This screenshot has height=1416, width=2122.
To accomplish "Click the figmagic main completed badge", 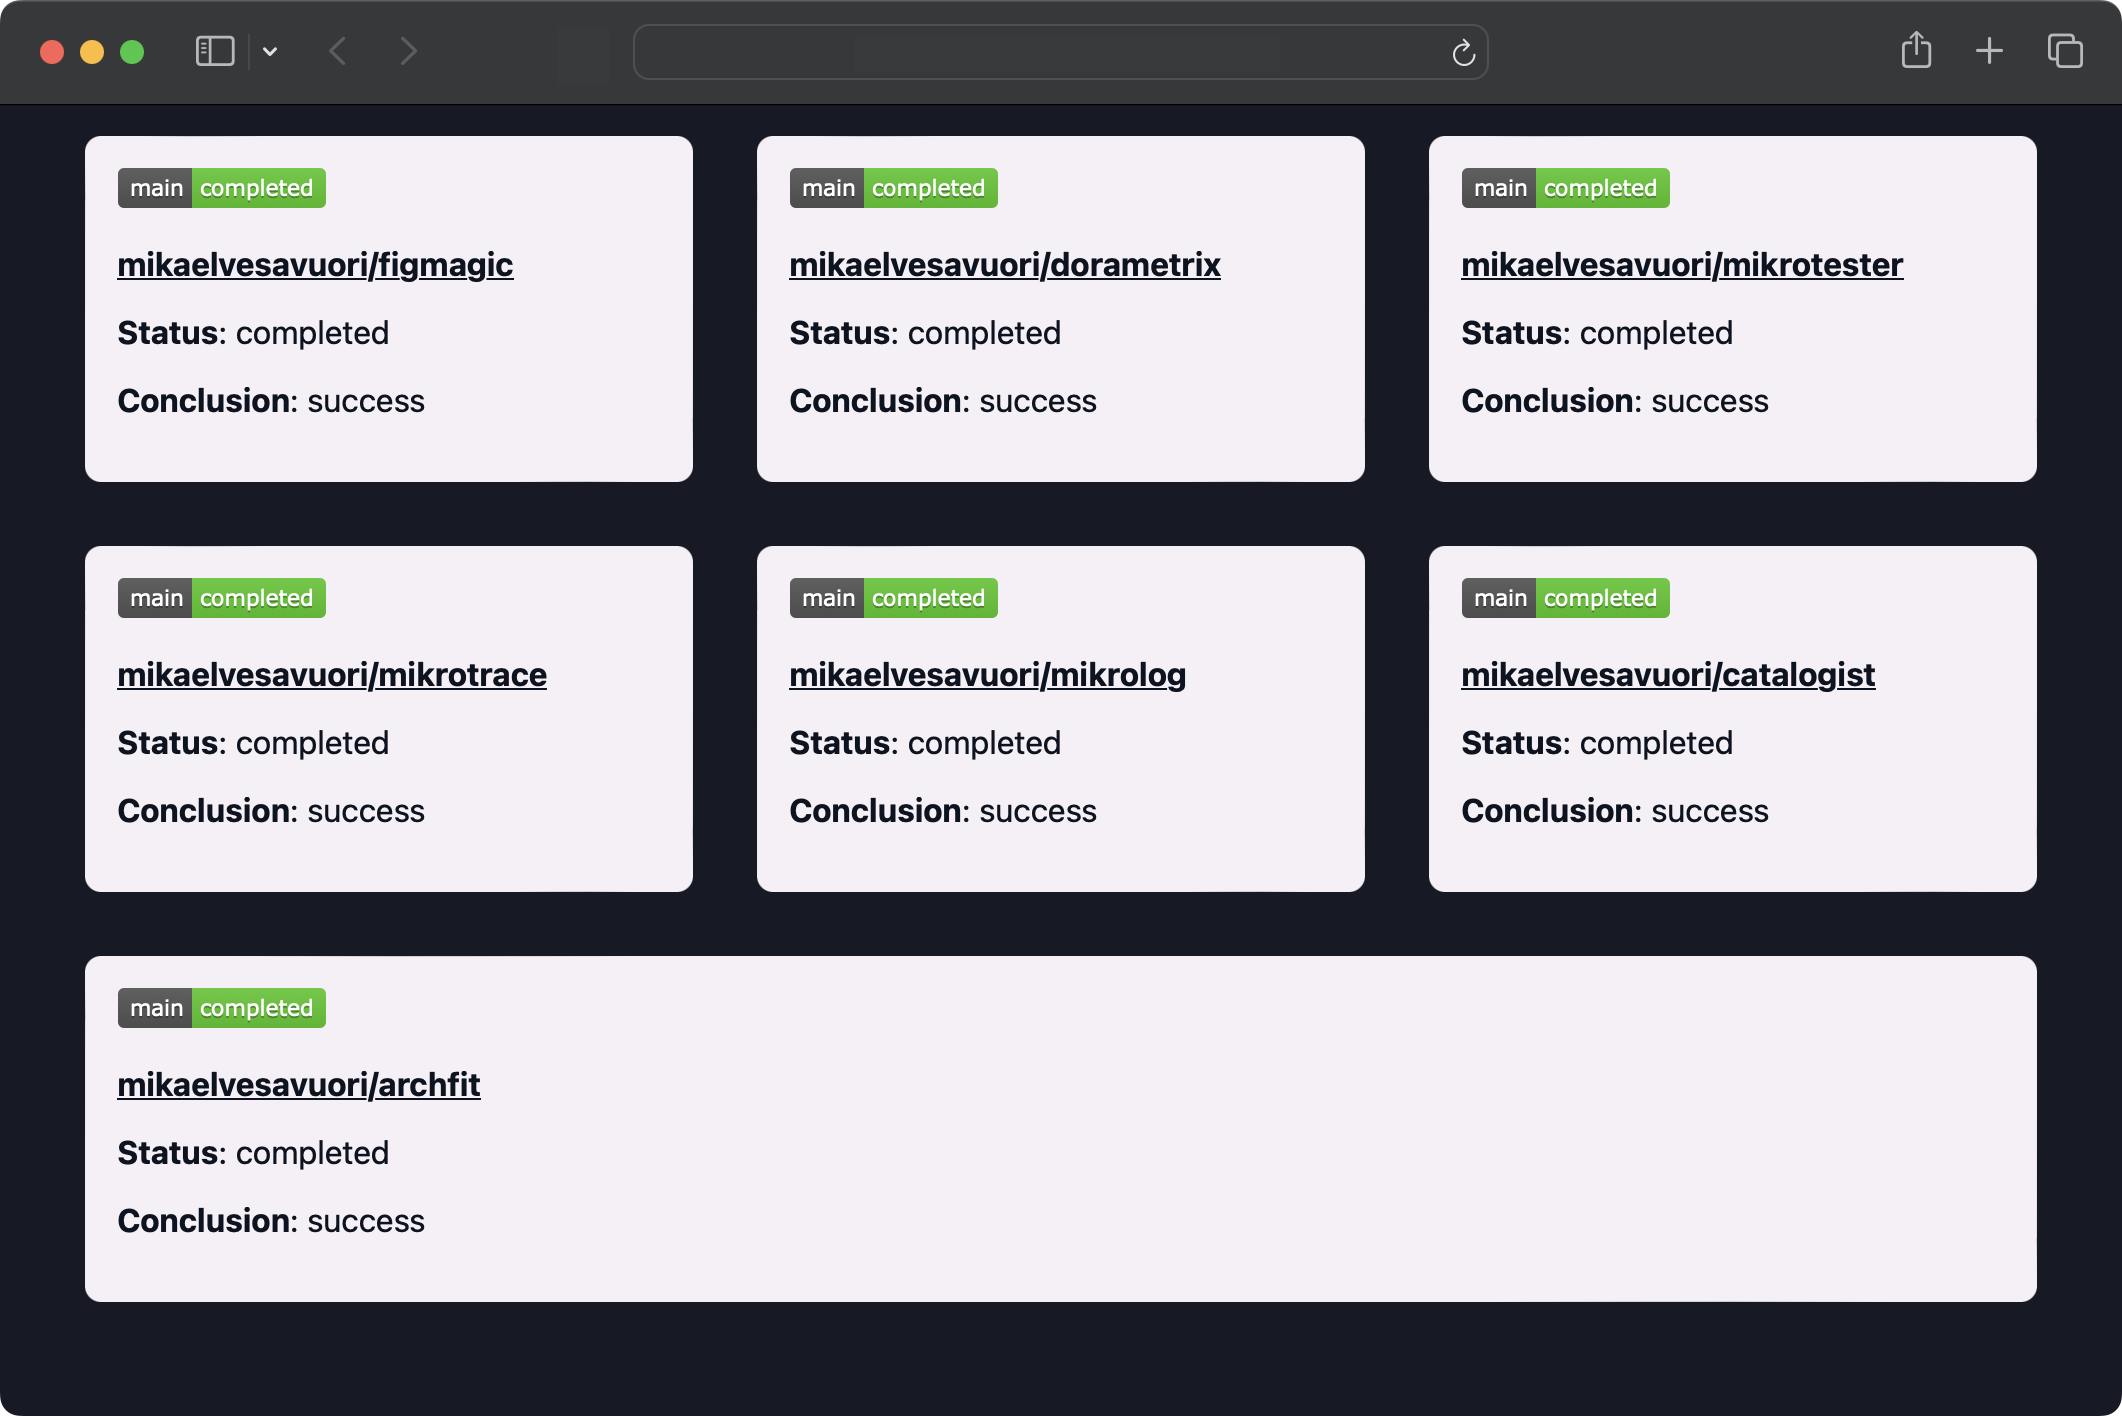I will click(221, 188).
